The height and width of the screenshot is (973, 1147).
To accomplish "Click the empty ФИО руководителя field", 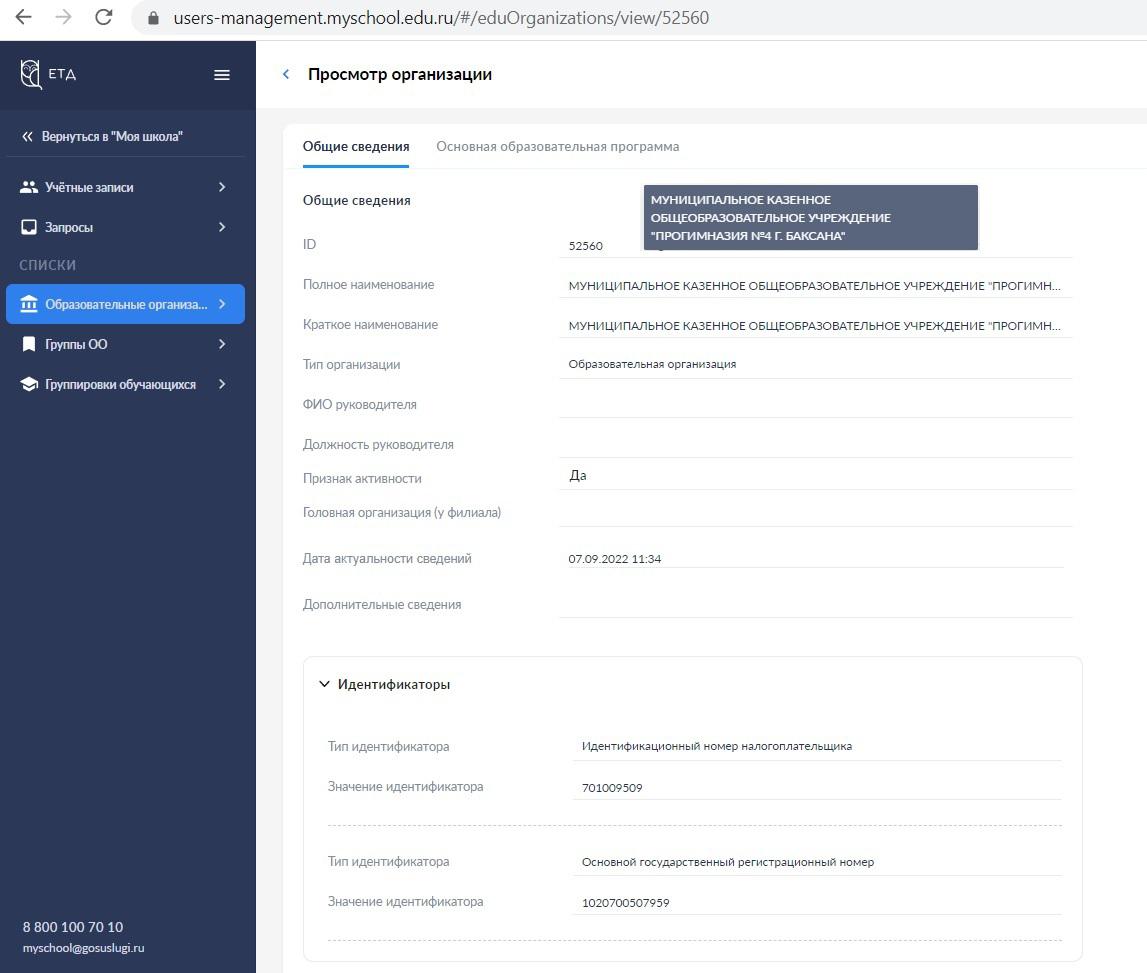I will pos(816,404).
